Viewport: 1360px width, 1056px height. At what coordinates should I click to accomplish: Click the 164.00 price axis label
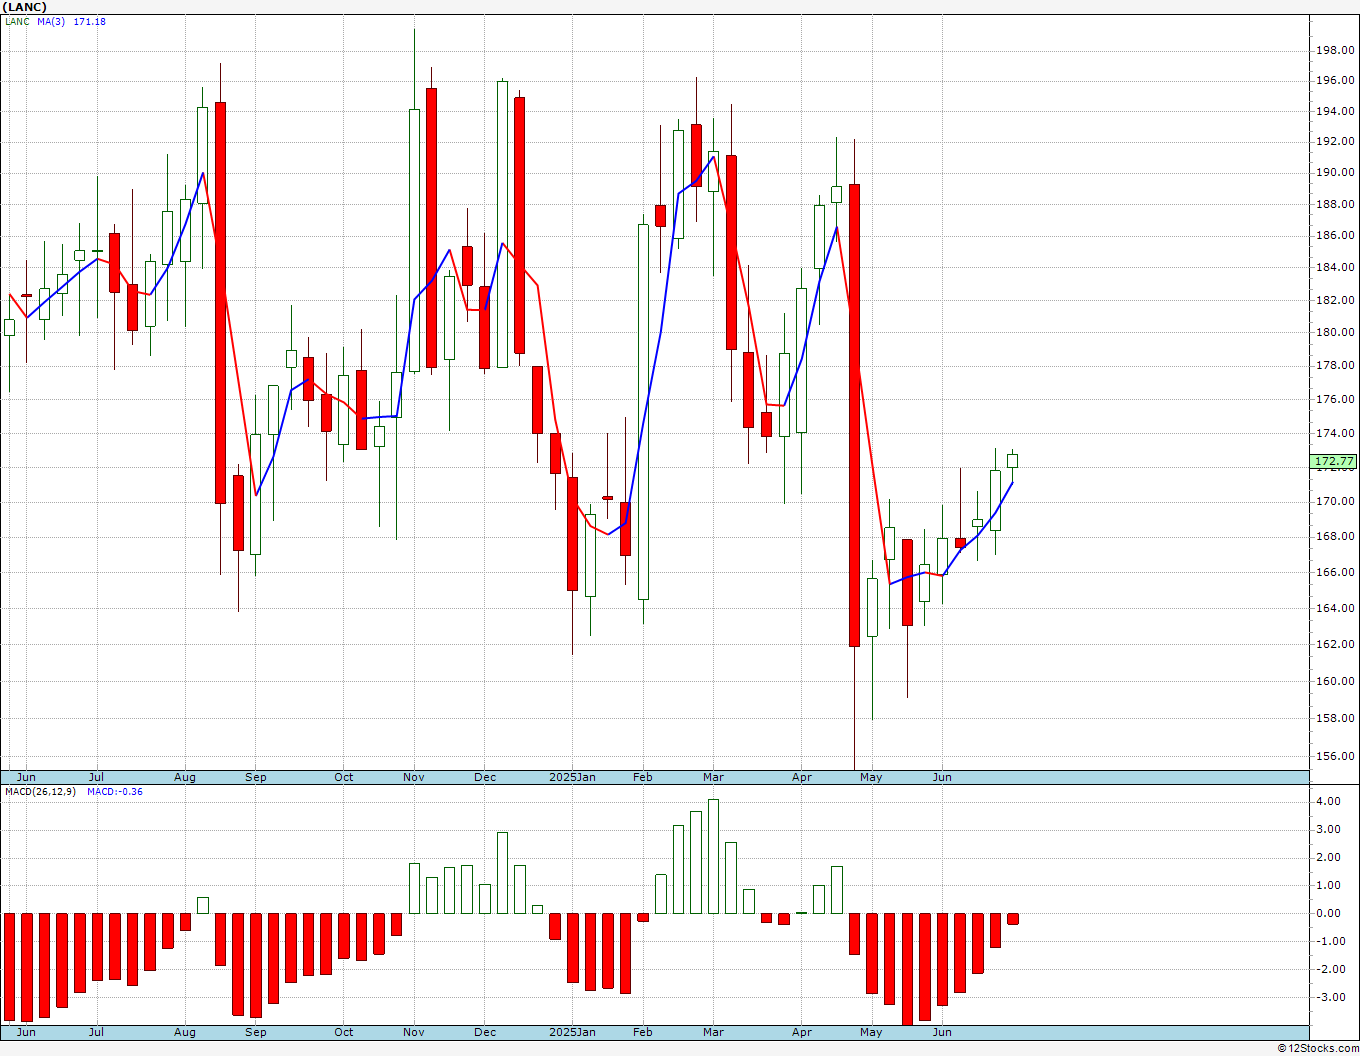pos(1336,608)
